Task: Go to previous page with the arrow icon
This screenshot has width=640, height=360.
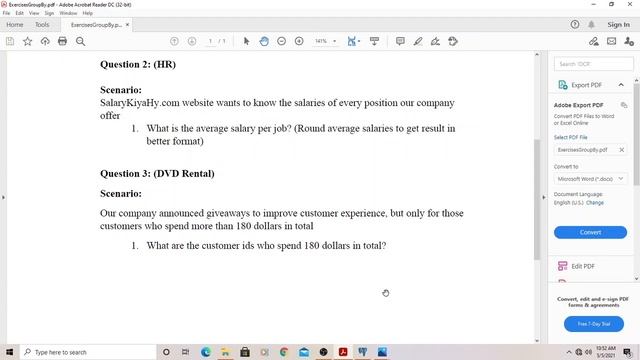Action: [x=174, y=41]
